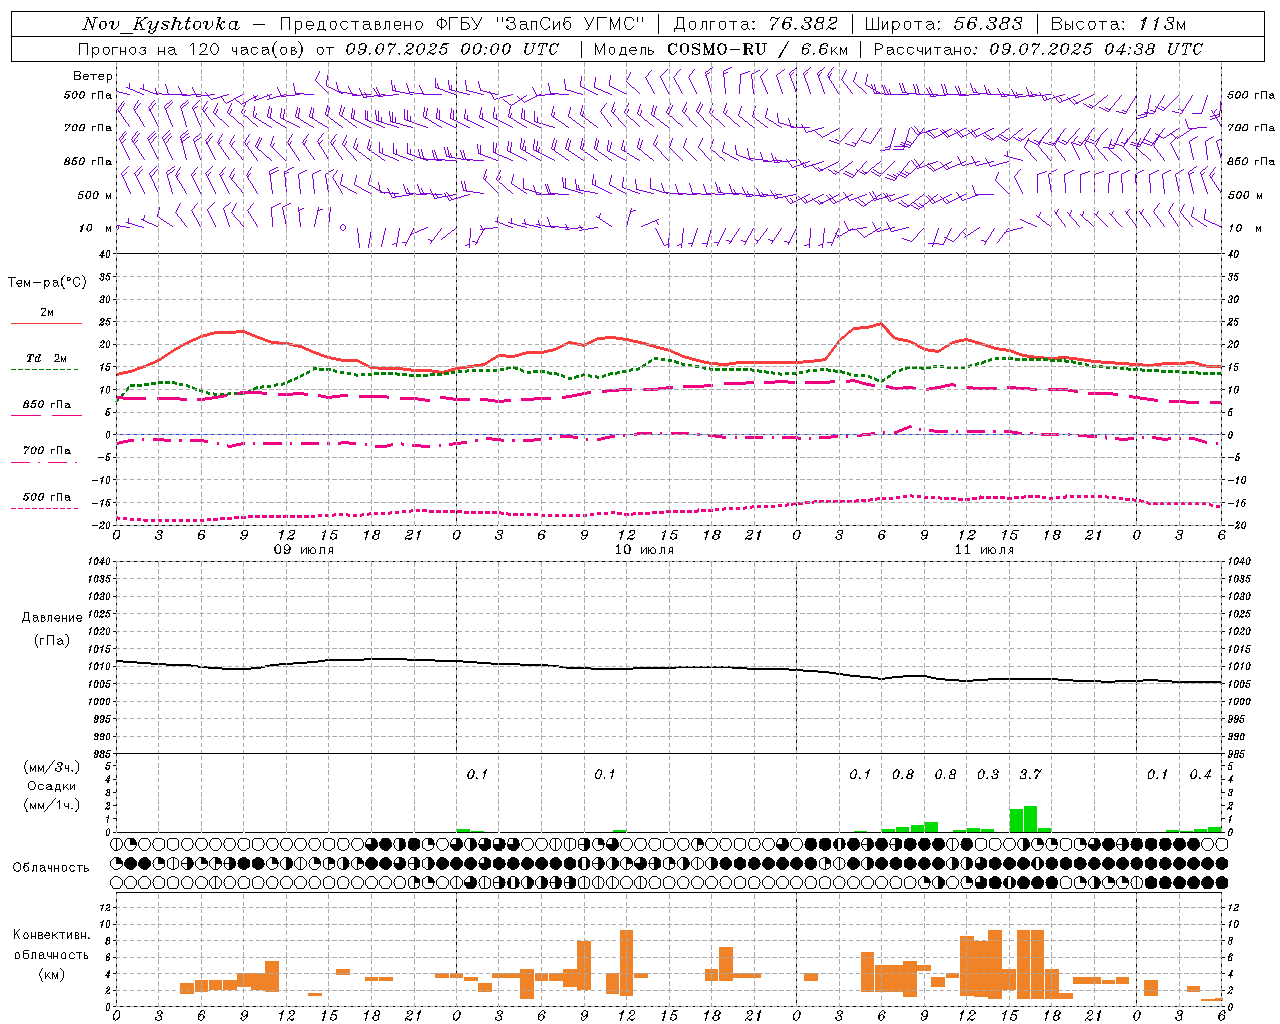Click the precipitation value 0.3
Screen dimensions: 1280x1024
click(x=988, y=774)
